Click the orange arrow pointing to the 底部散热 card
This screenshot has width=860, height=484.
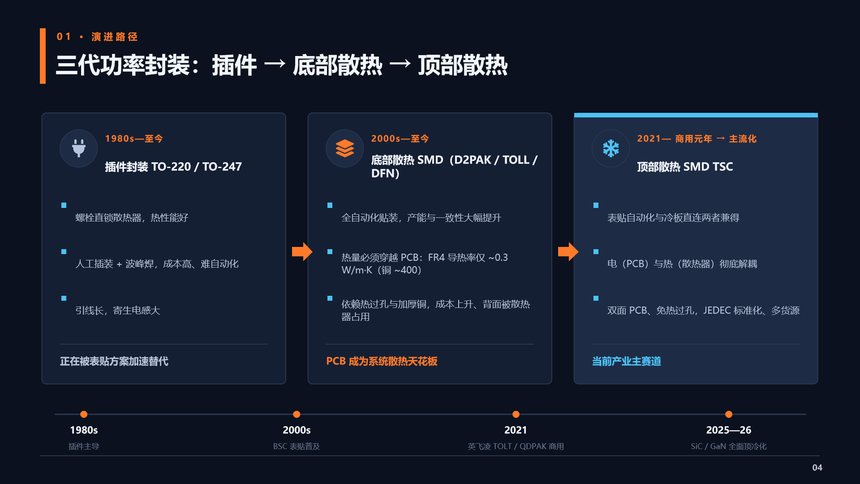[302, 252]
